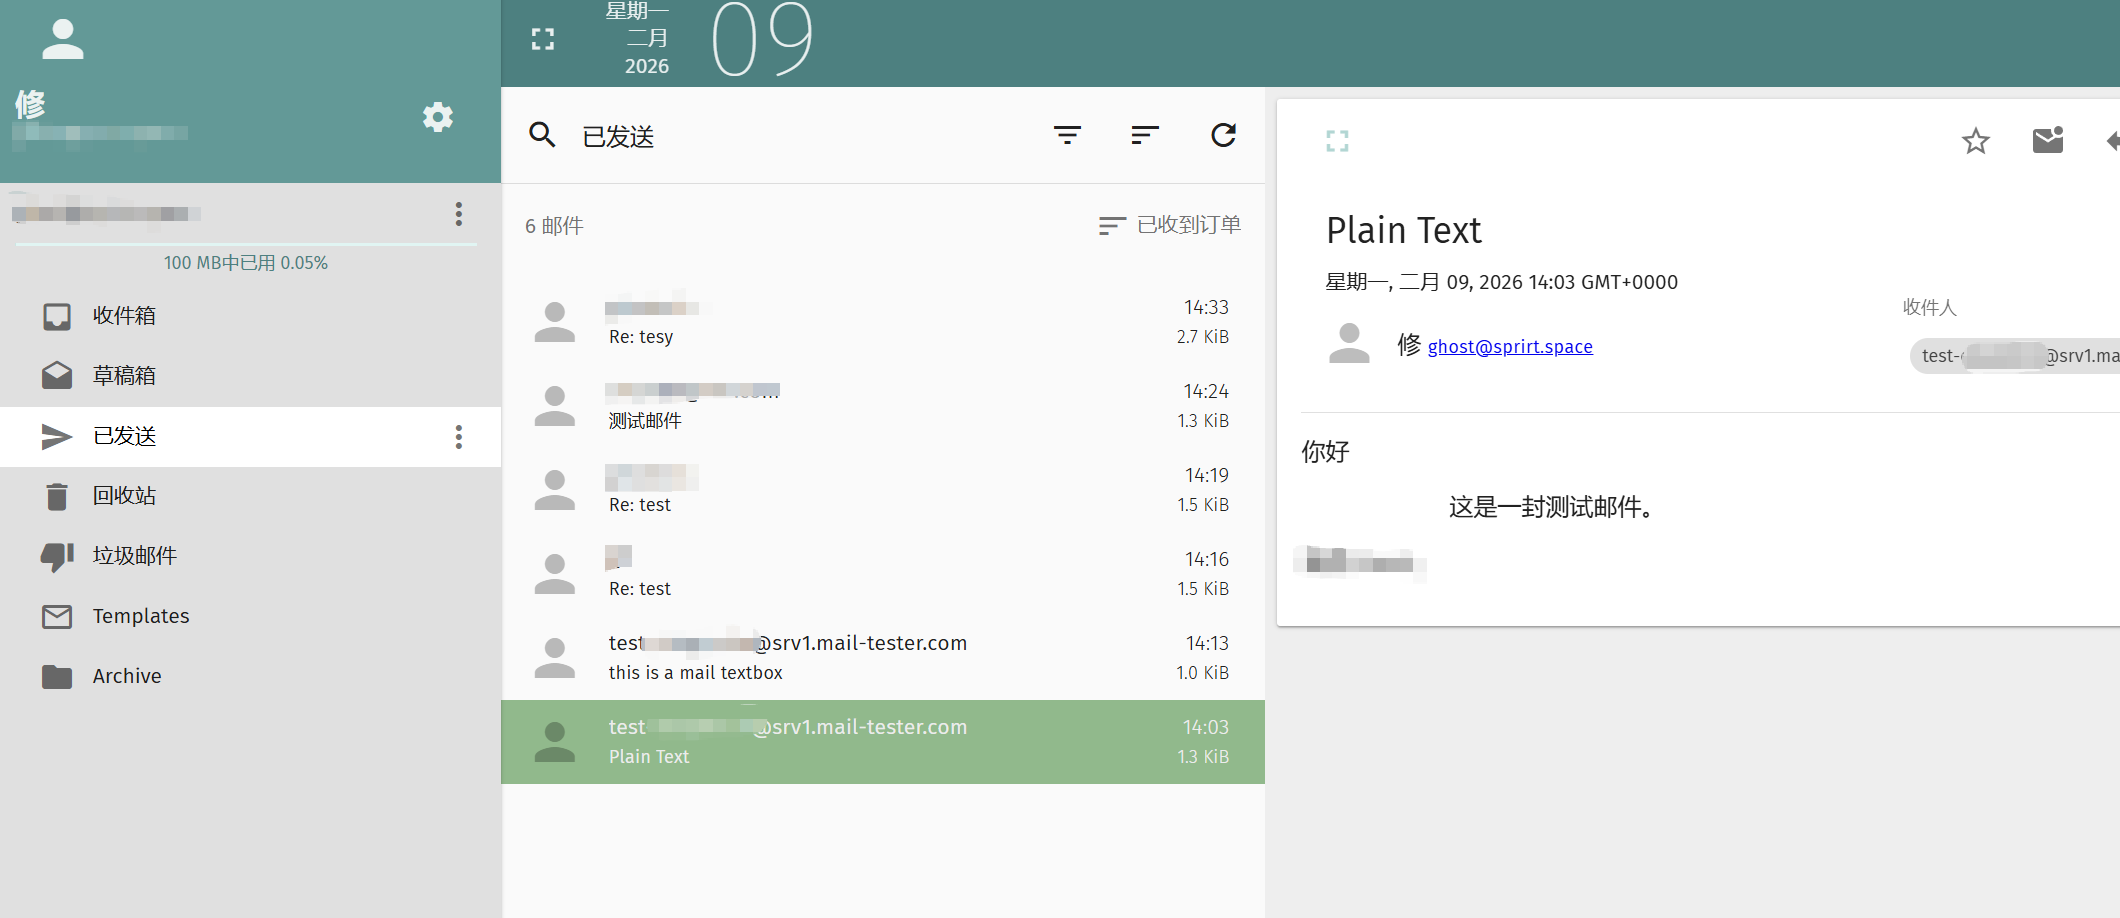The height and width of the screenshot is (918, 2120).
Task: Open the 垃圾邮件 junk folder
Action: point(134,556)
